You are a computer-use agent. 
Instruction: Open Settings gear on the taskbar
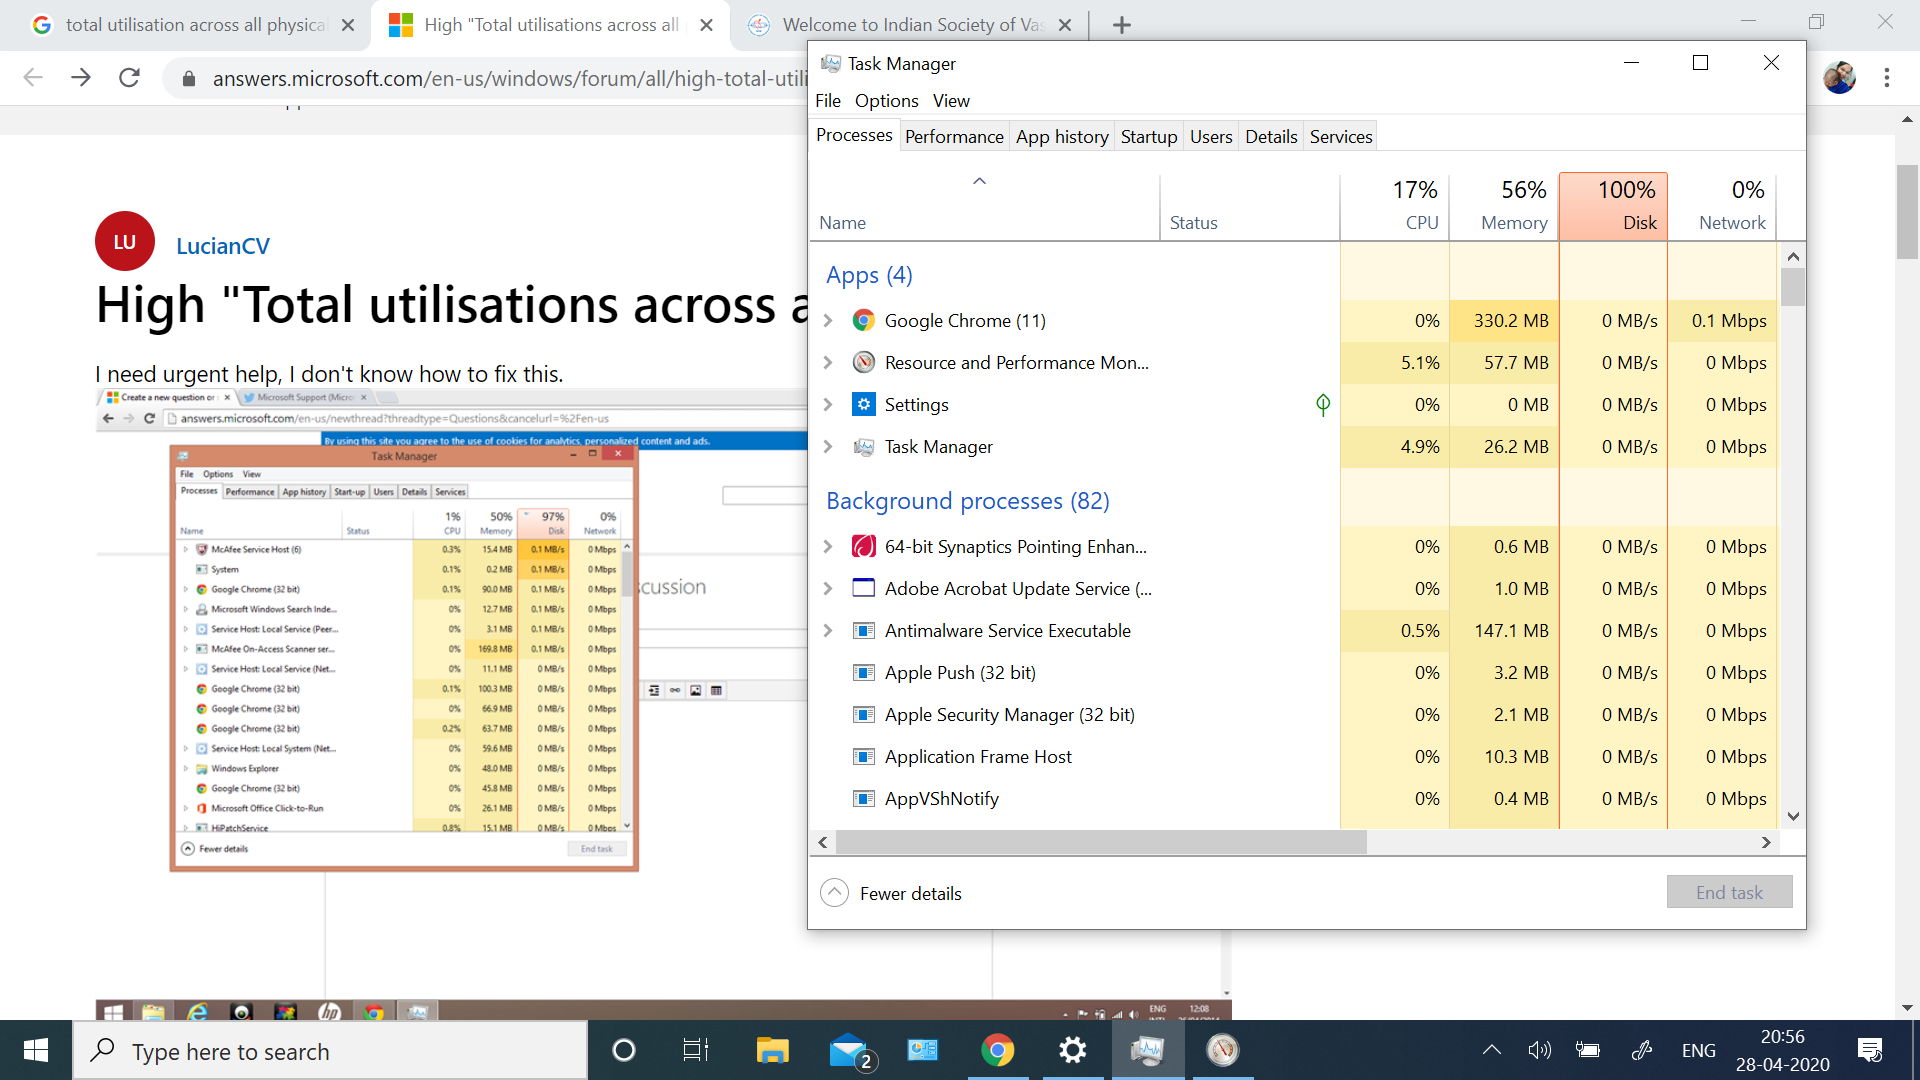pos(1072,1050)
